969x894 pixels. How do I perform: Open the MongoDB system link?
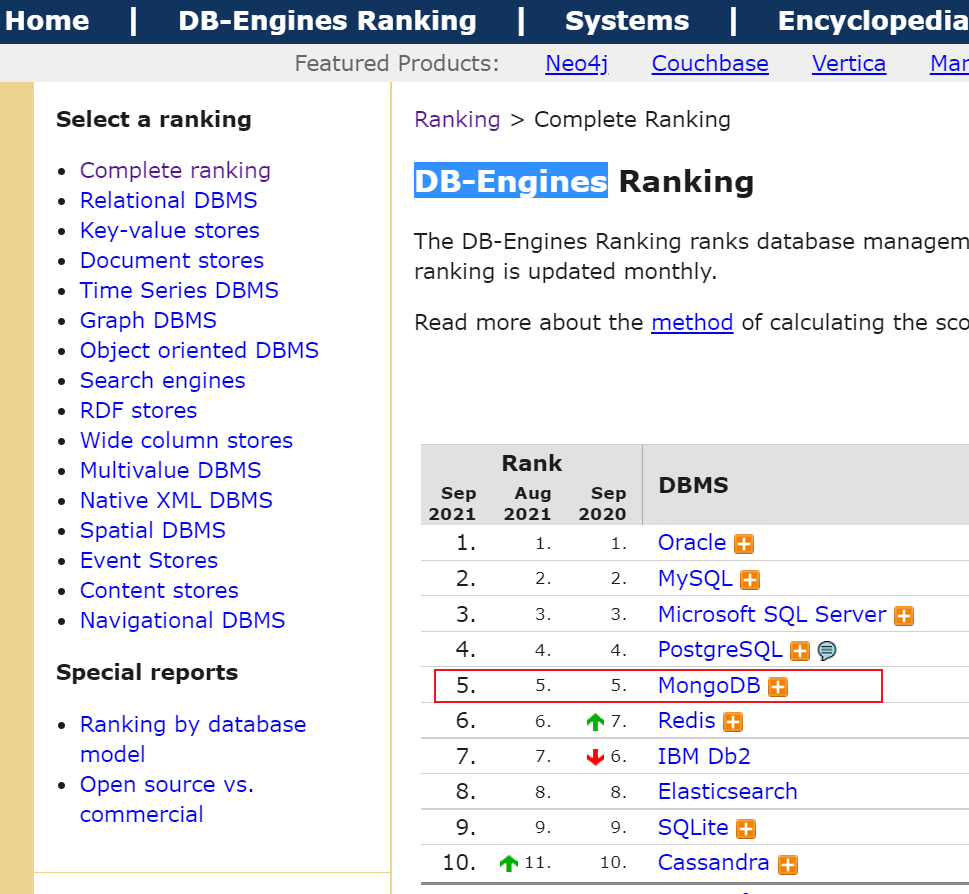tap(709, 686)
